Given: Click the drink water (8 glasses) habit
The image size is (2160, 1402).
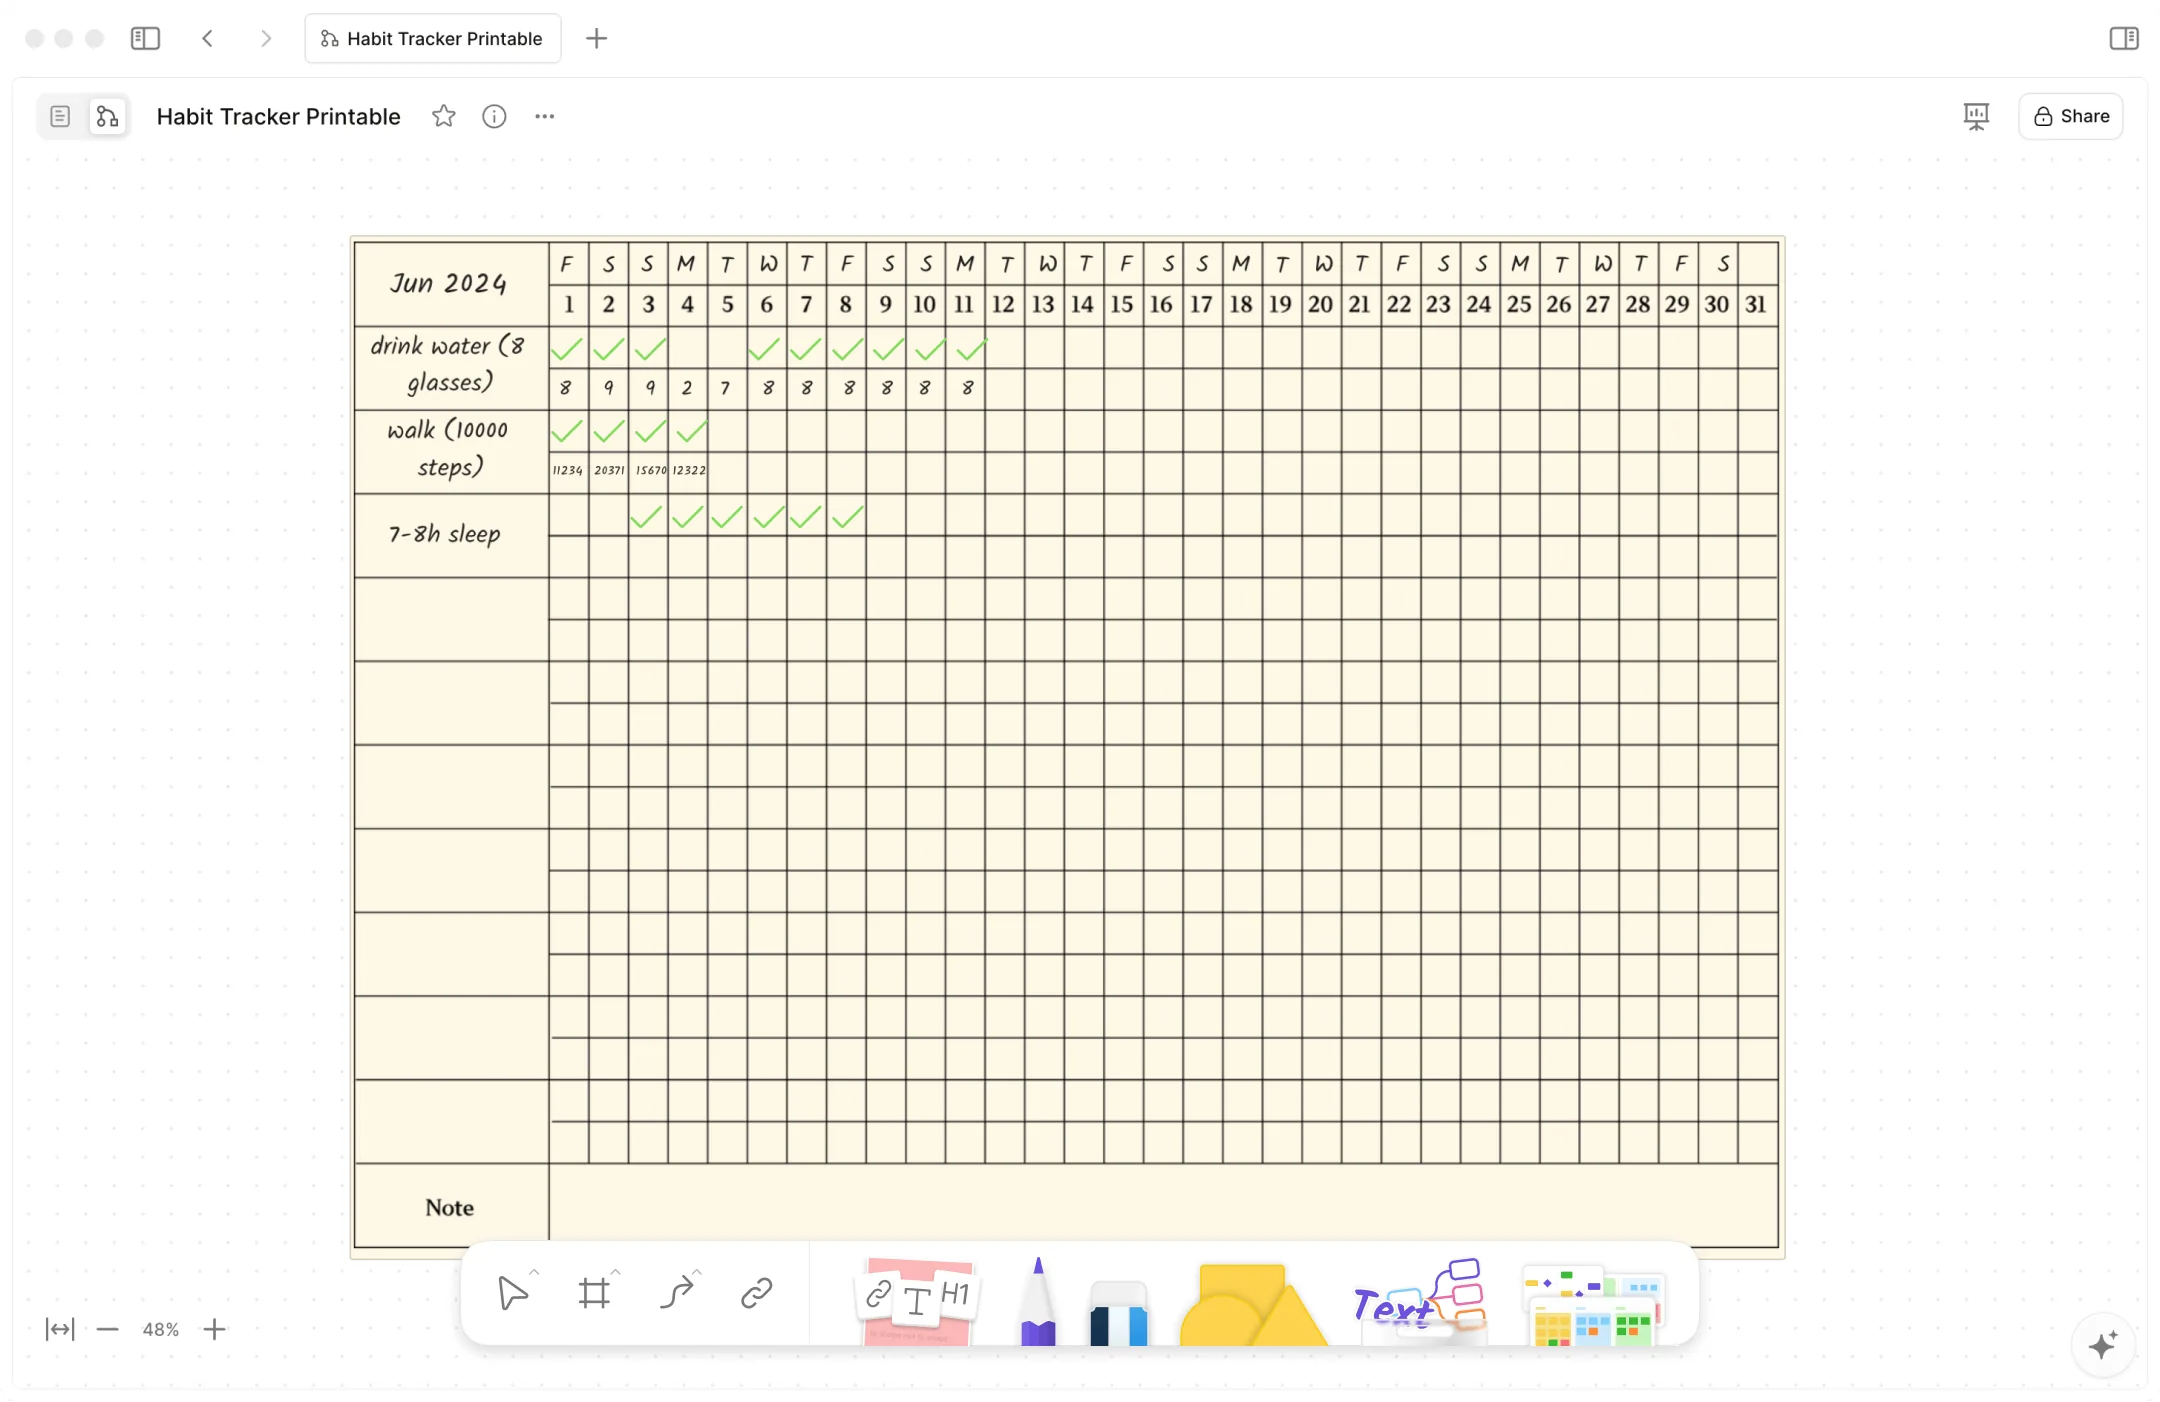Looking at the screenshot, I should [x=449, y=364].
